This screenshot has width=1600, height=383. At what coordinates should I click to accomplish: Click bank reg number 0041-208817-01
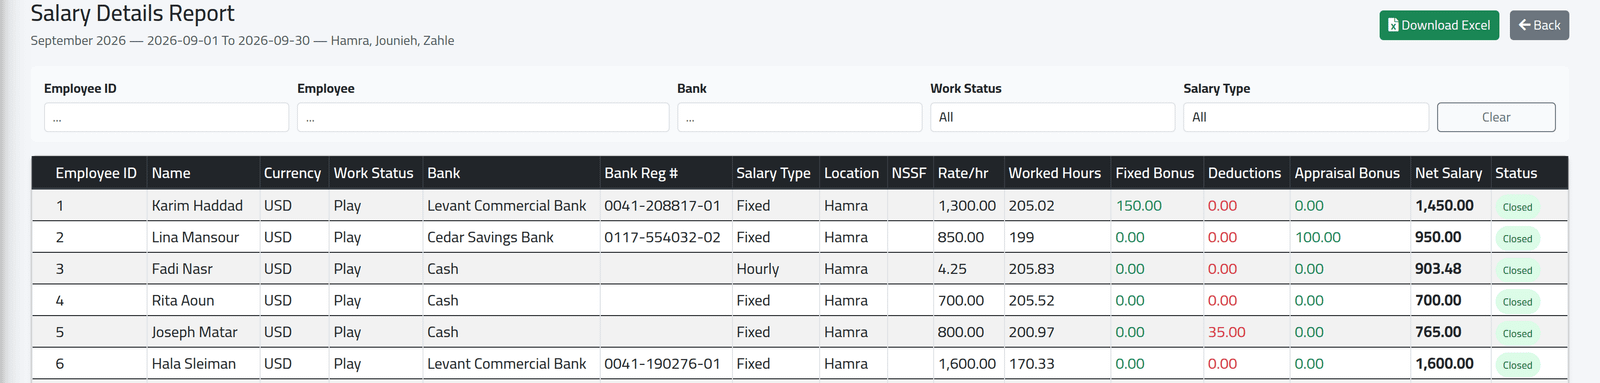click(x=662, y=205)
